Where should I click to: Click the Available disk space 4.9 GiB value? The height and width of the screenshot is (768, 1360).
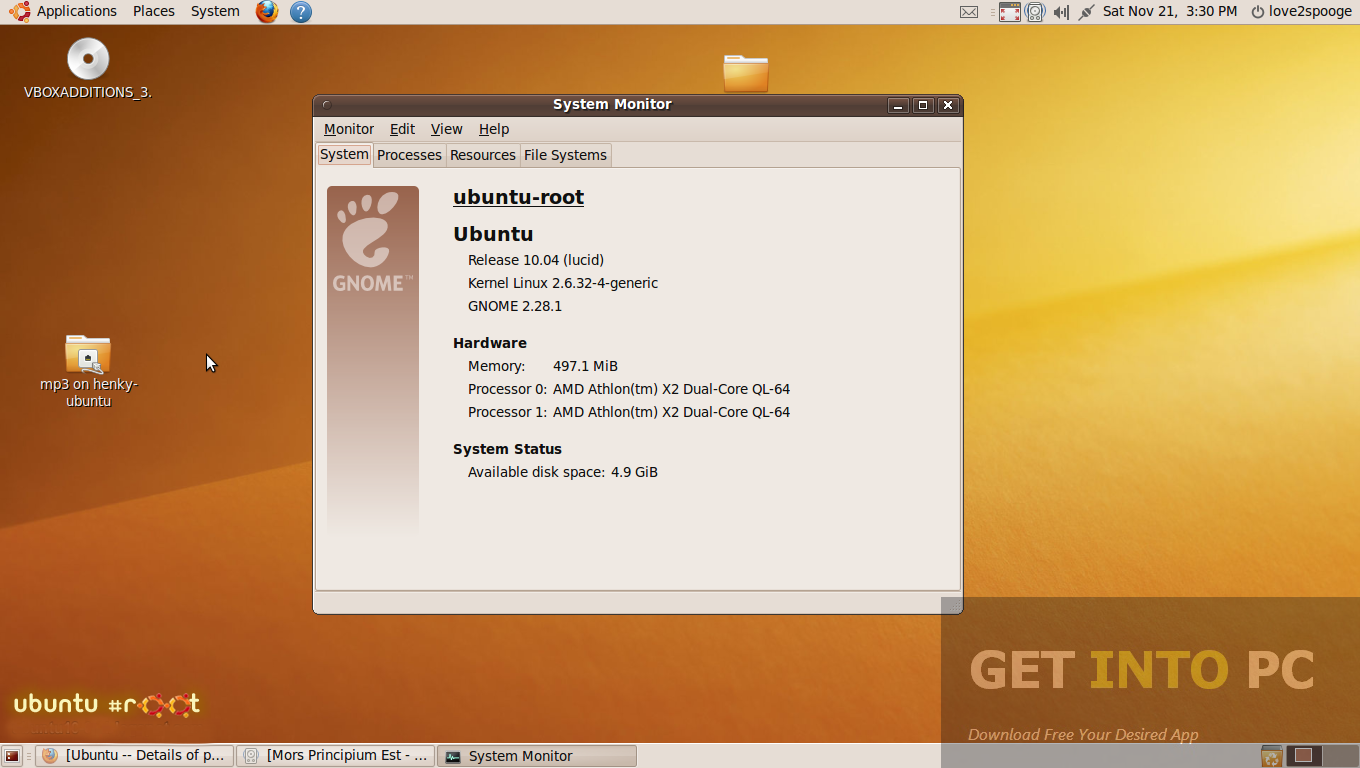coord(634,472)
